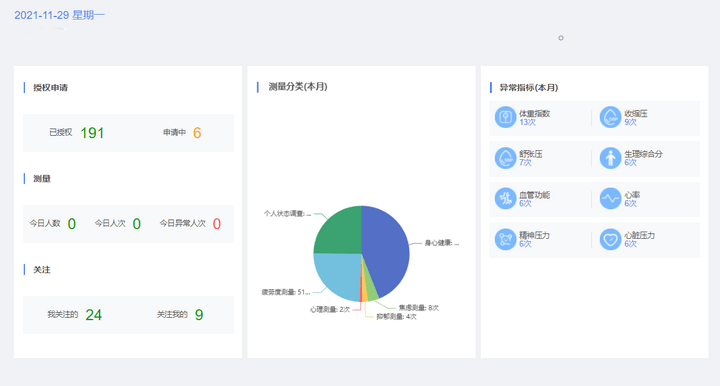Click the 舒张压 droplet icon

pos(505,158)
